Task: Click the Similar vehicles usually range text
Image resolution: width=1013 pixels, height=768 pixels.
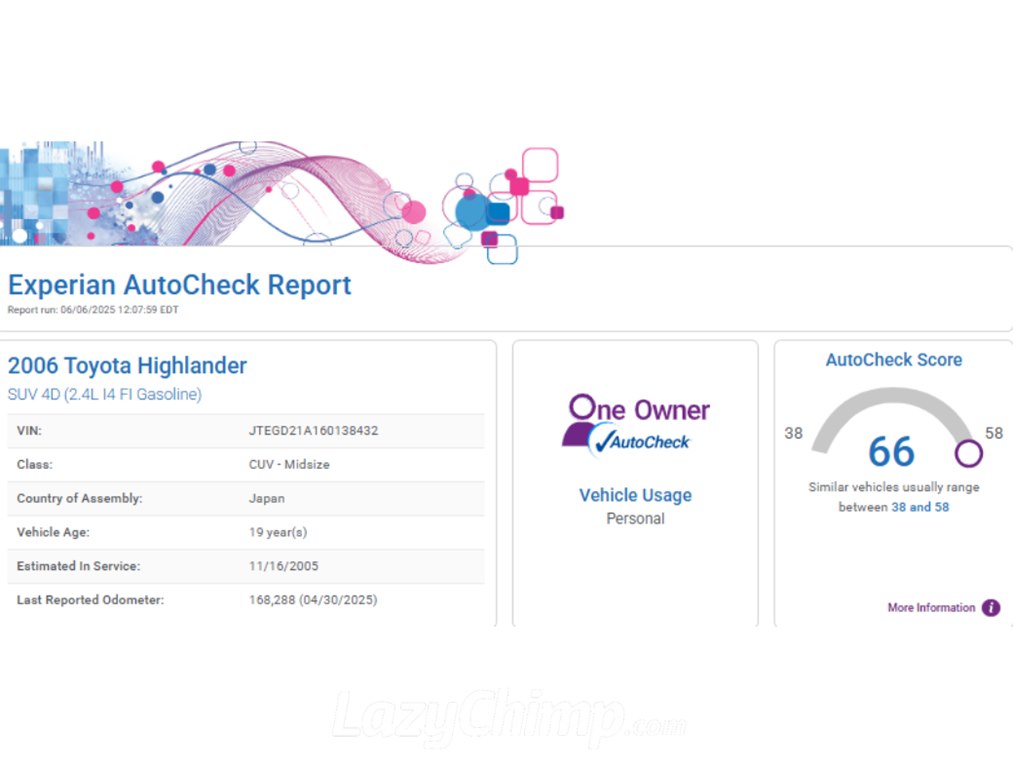Action: click(893, 487)
